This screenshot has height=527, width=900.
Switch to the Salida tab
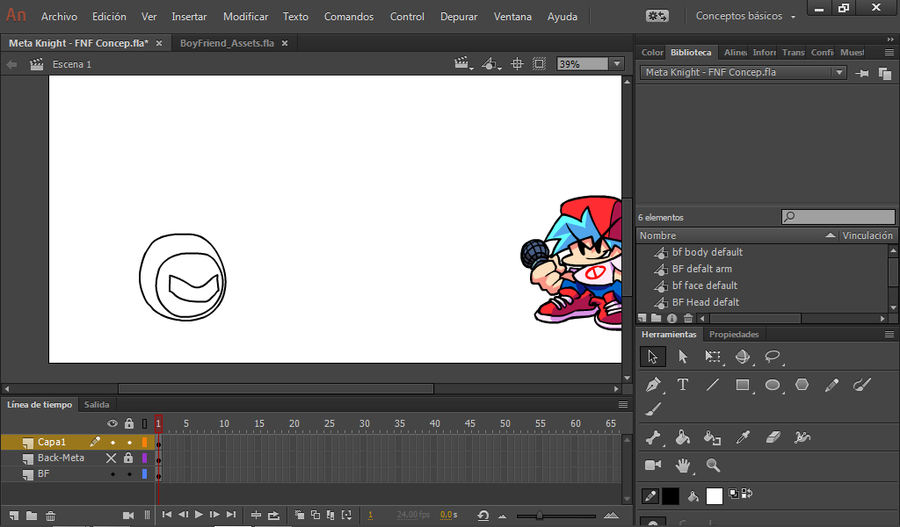click(x=96, y=405)
